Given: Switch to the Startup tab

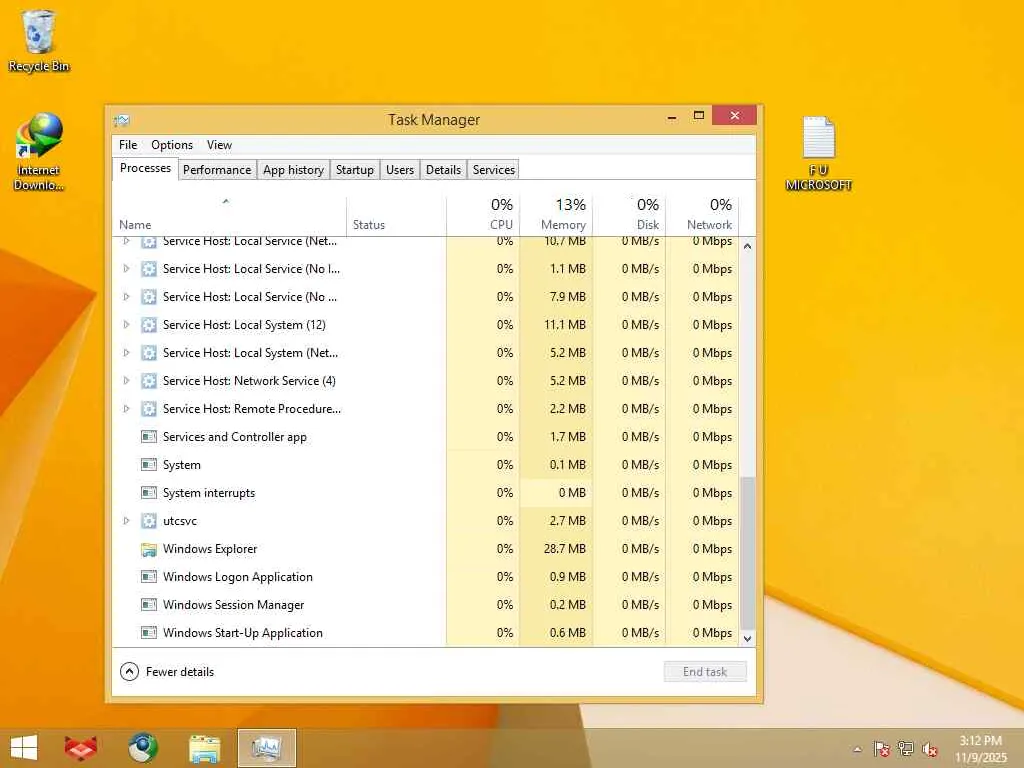Looking at the screenshot, I should tap(355, 170).
